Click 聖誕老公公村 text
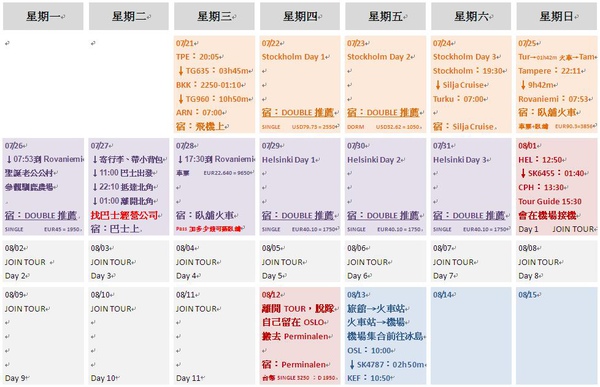Screen dimensions: 600x387 click(x=29, y=173)
